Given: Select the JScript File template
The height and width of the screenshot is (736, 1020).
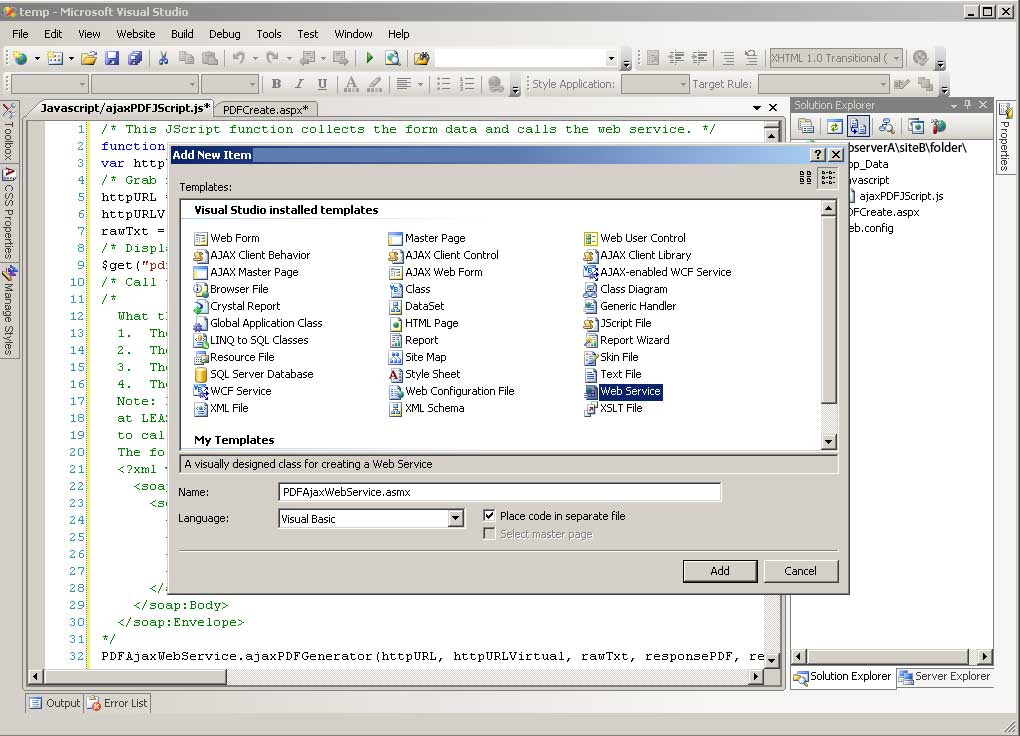Looking at the screenshot, I should 618,323.
